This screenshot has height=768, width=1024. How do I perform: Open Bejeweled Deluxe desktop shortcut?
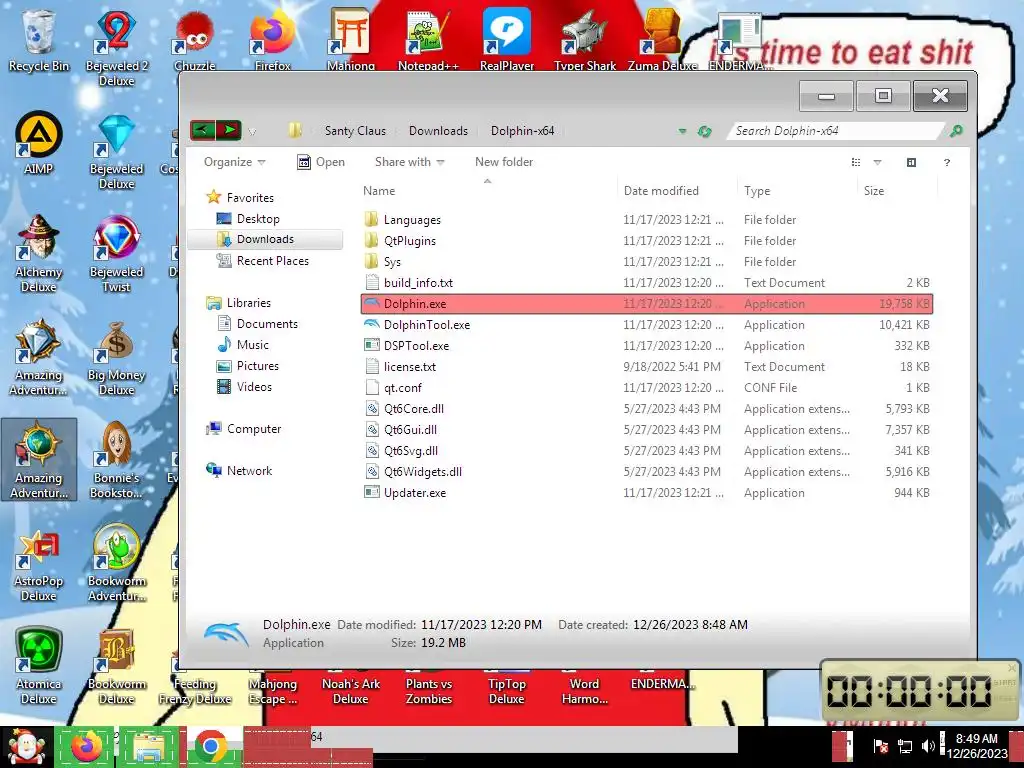click(x=116, y=150)
